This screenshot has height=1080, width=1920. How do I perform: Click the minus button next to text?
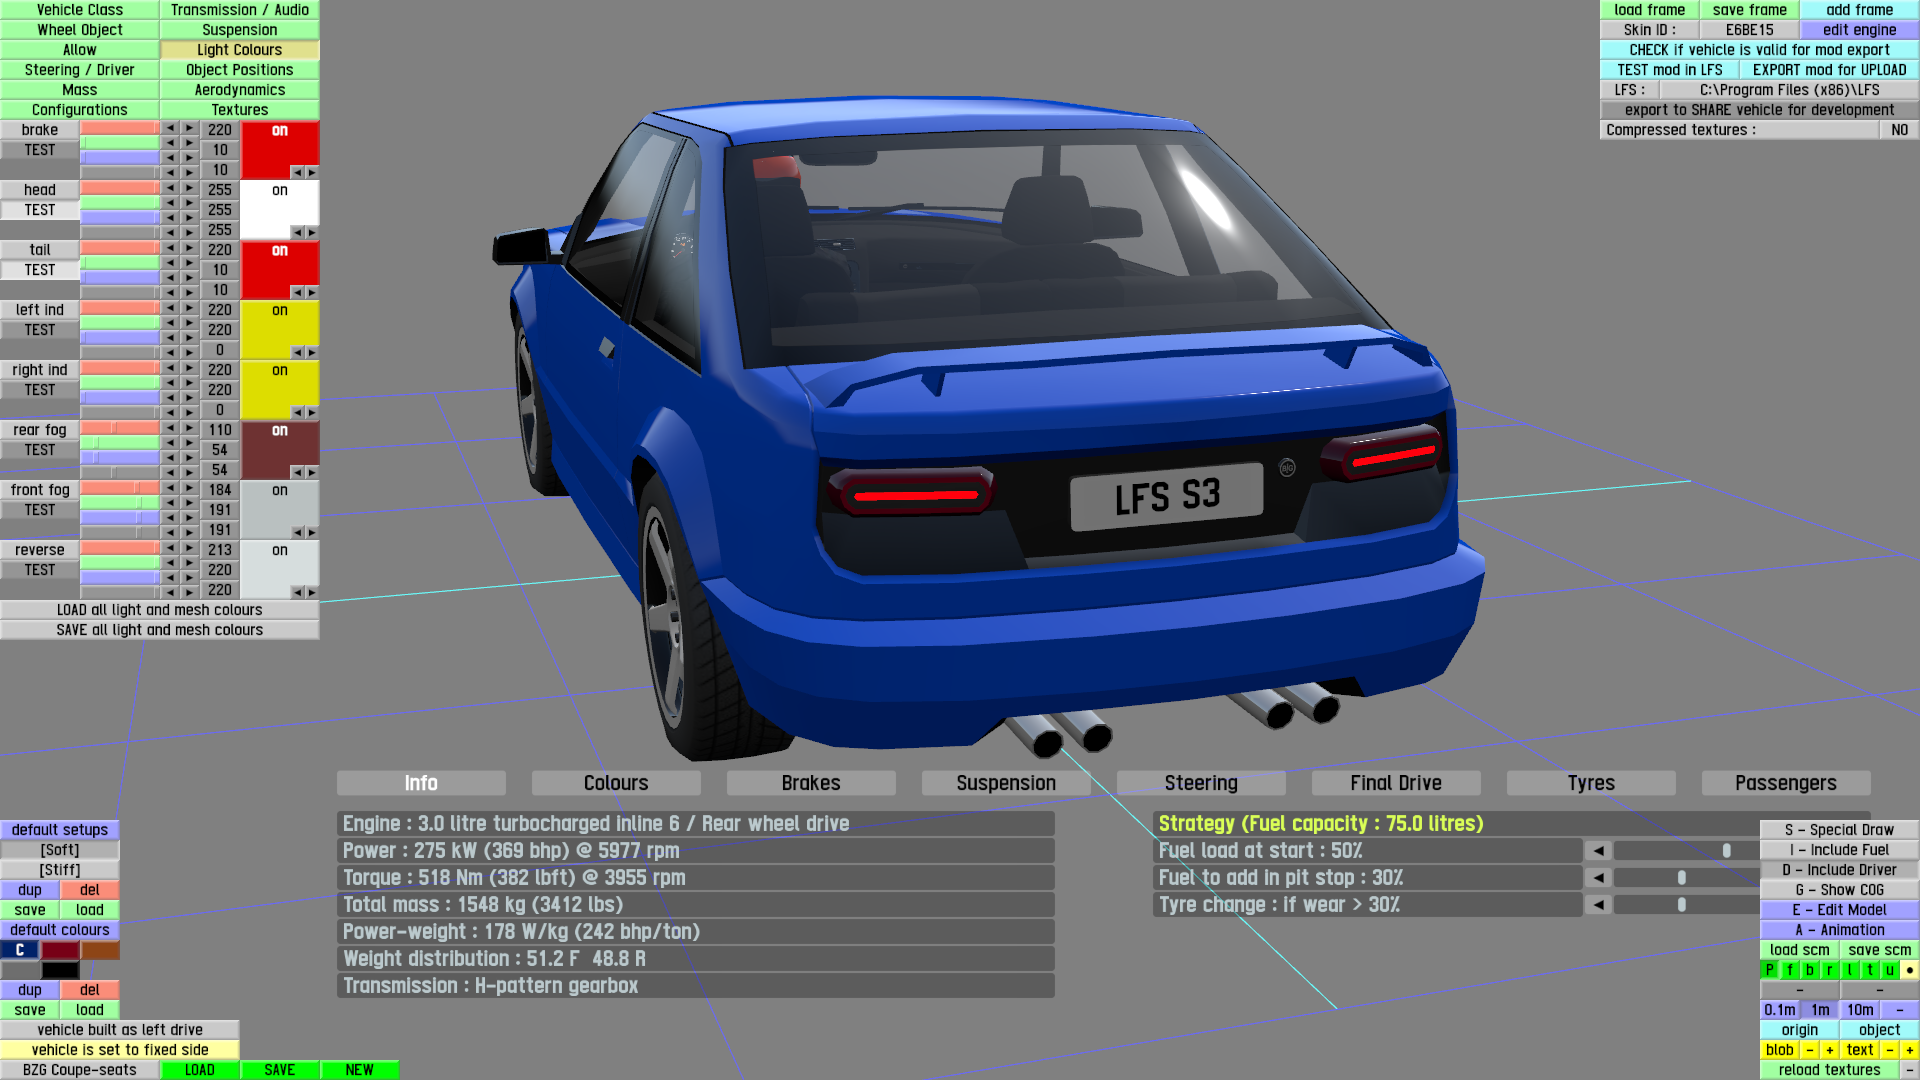coord(1889,1050)
